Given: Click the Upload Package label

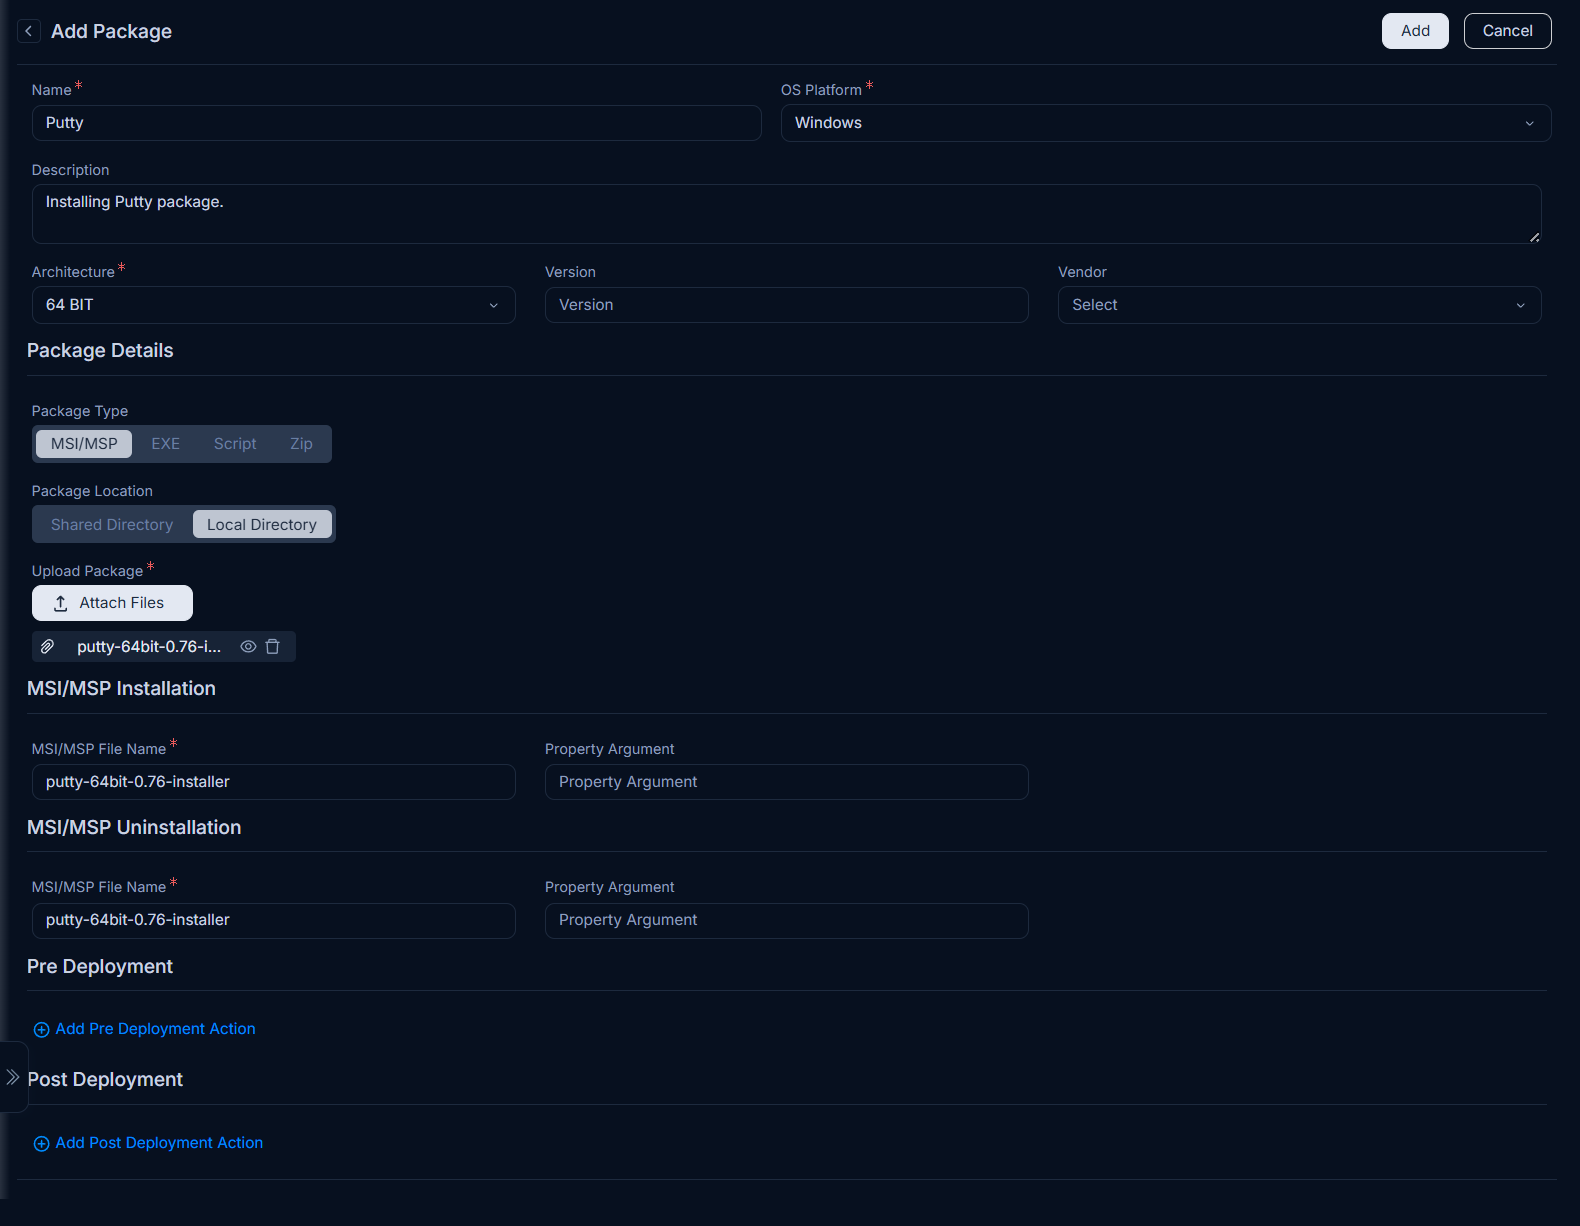Looking at the screenshot, I should coord(87,571).
